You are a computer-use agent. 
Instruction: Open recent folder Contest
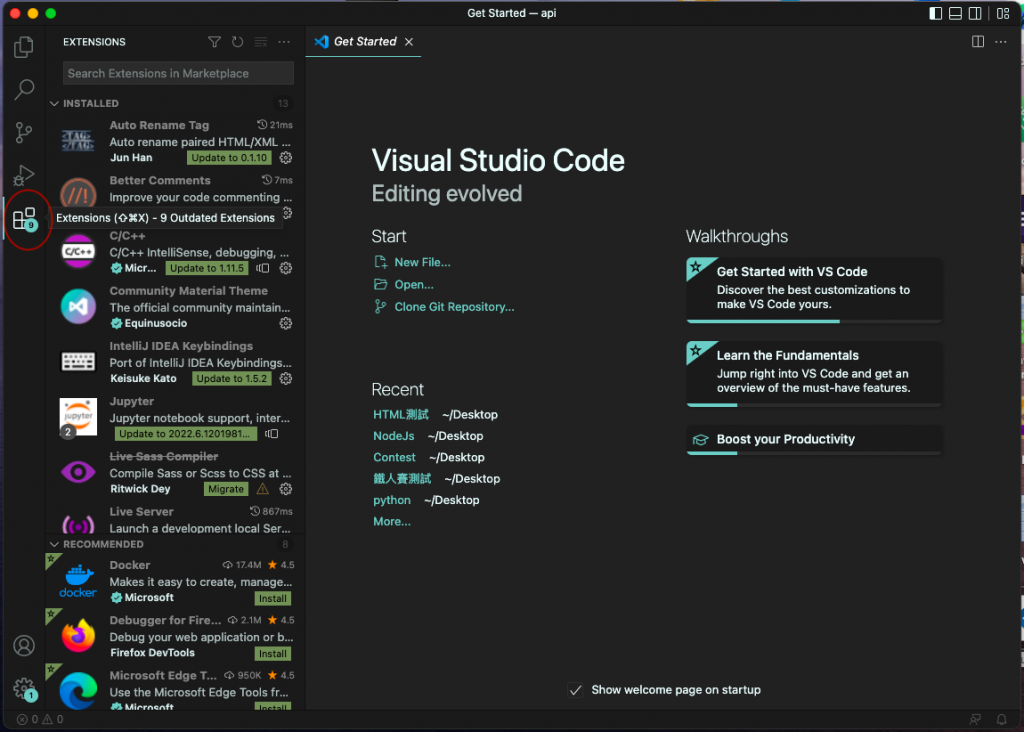(394, 458)
